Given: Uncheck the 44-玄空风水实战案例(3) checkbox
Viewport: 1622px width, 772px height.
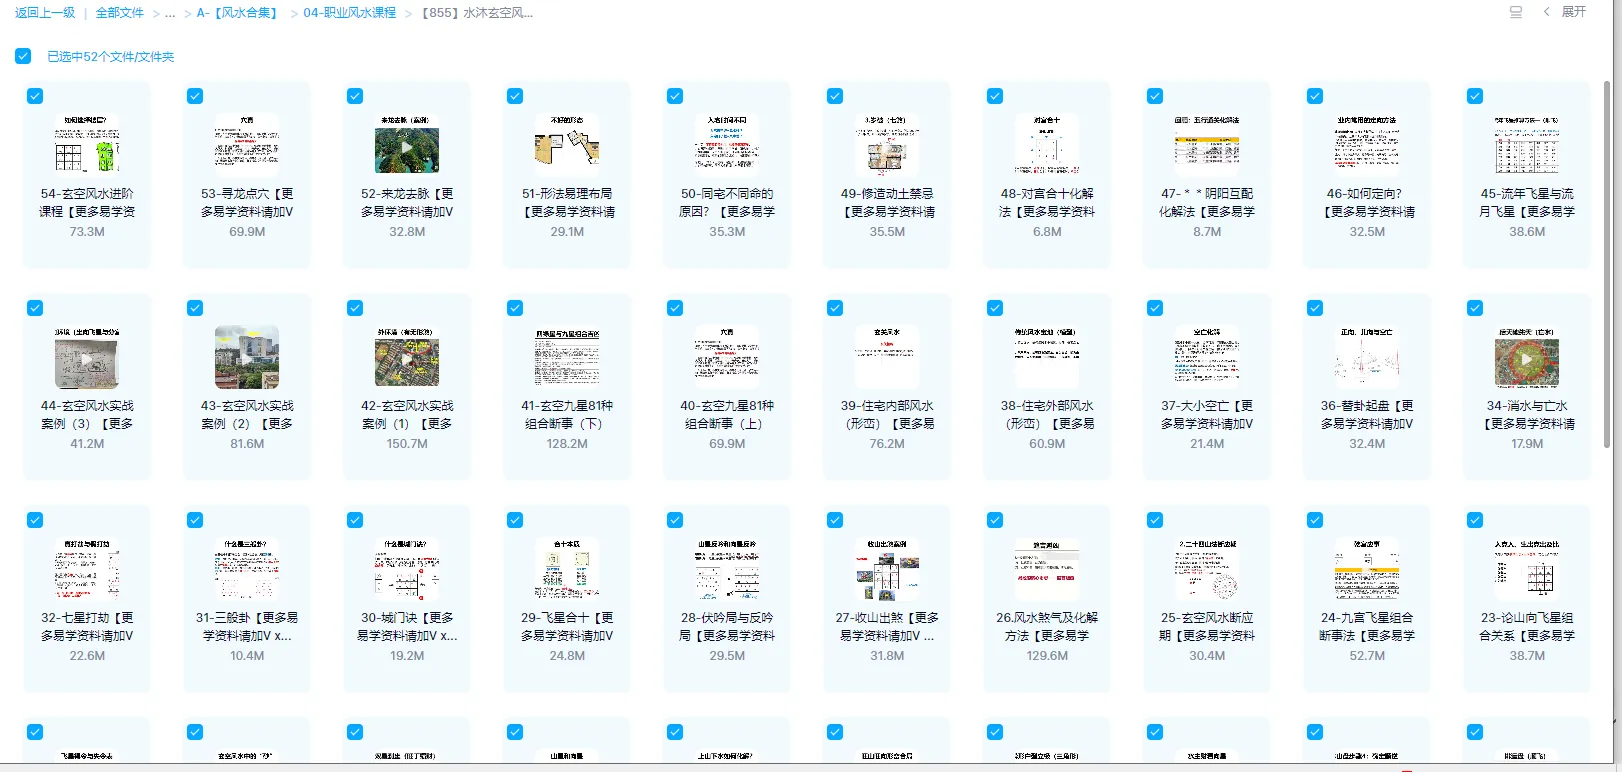Looking at the screenshot, I should coord(35,308).
